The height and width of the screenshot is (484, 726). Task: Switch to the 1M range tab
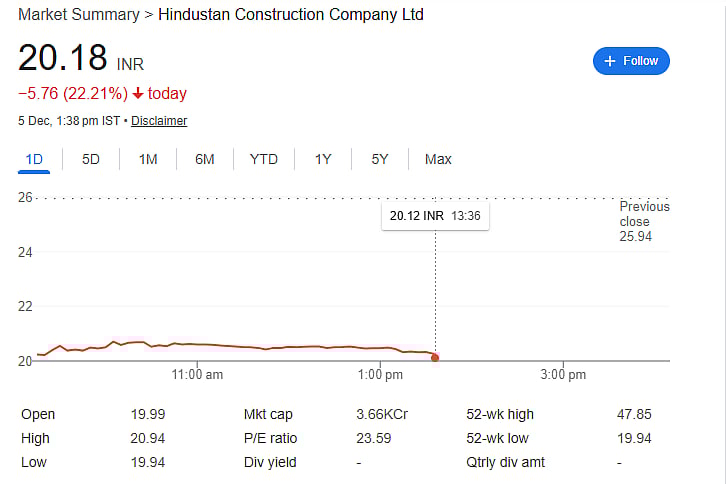click(148, 159)
